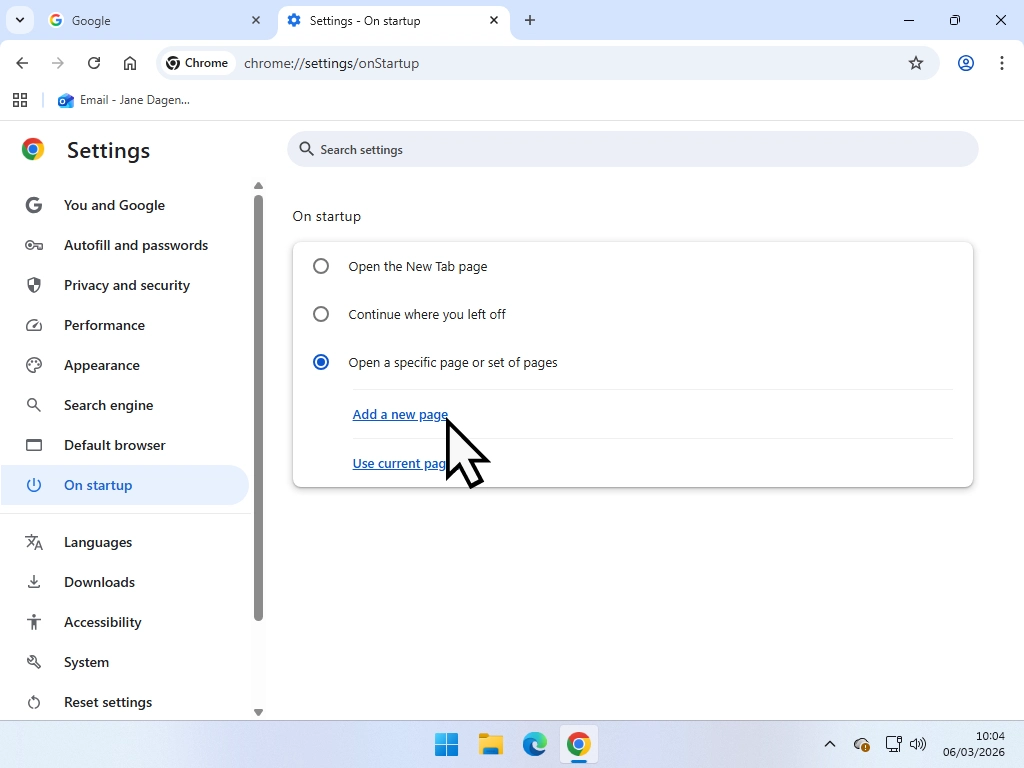Go to Appearance settings
Viewport: 1024px width, 768px height.
[125, 365]
